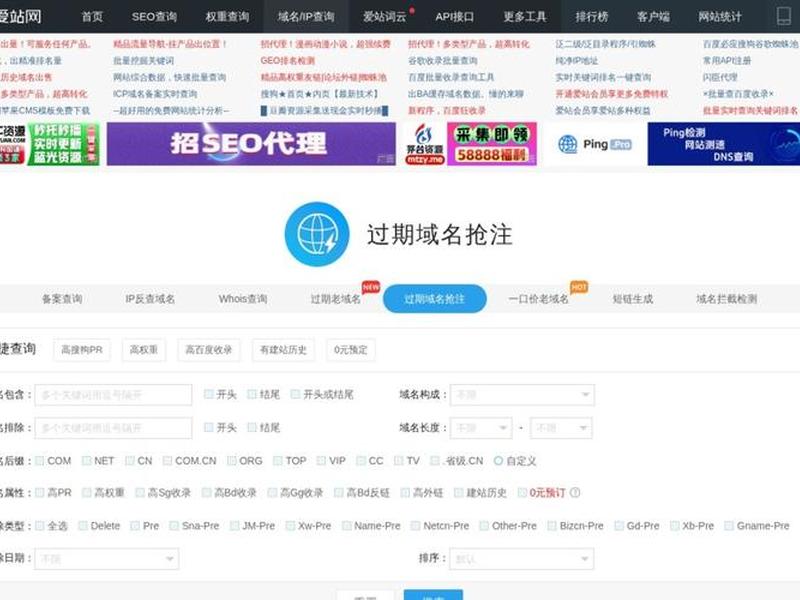
Task: Click the globe logo beside 过期域名抢注
Action: [317, 234]
